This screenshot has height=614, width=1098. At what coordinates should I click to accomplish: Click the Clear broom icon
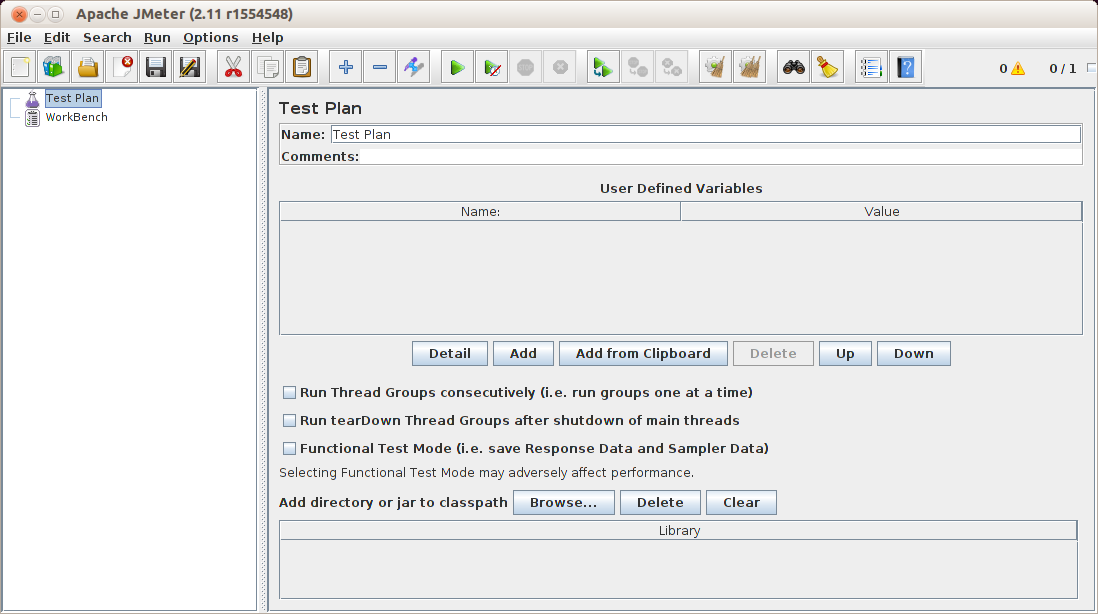715,67
